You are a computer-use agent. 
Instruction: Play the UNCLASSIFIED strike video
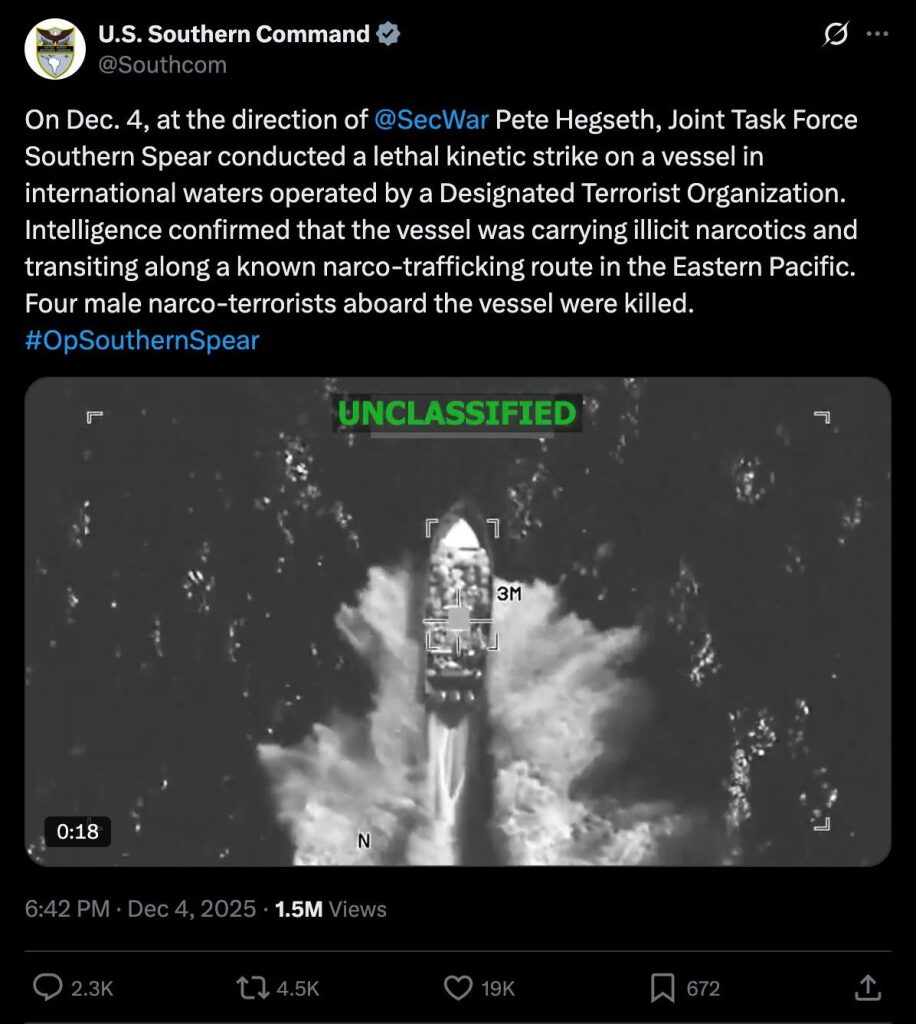457,621
